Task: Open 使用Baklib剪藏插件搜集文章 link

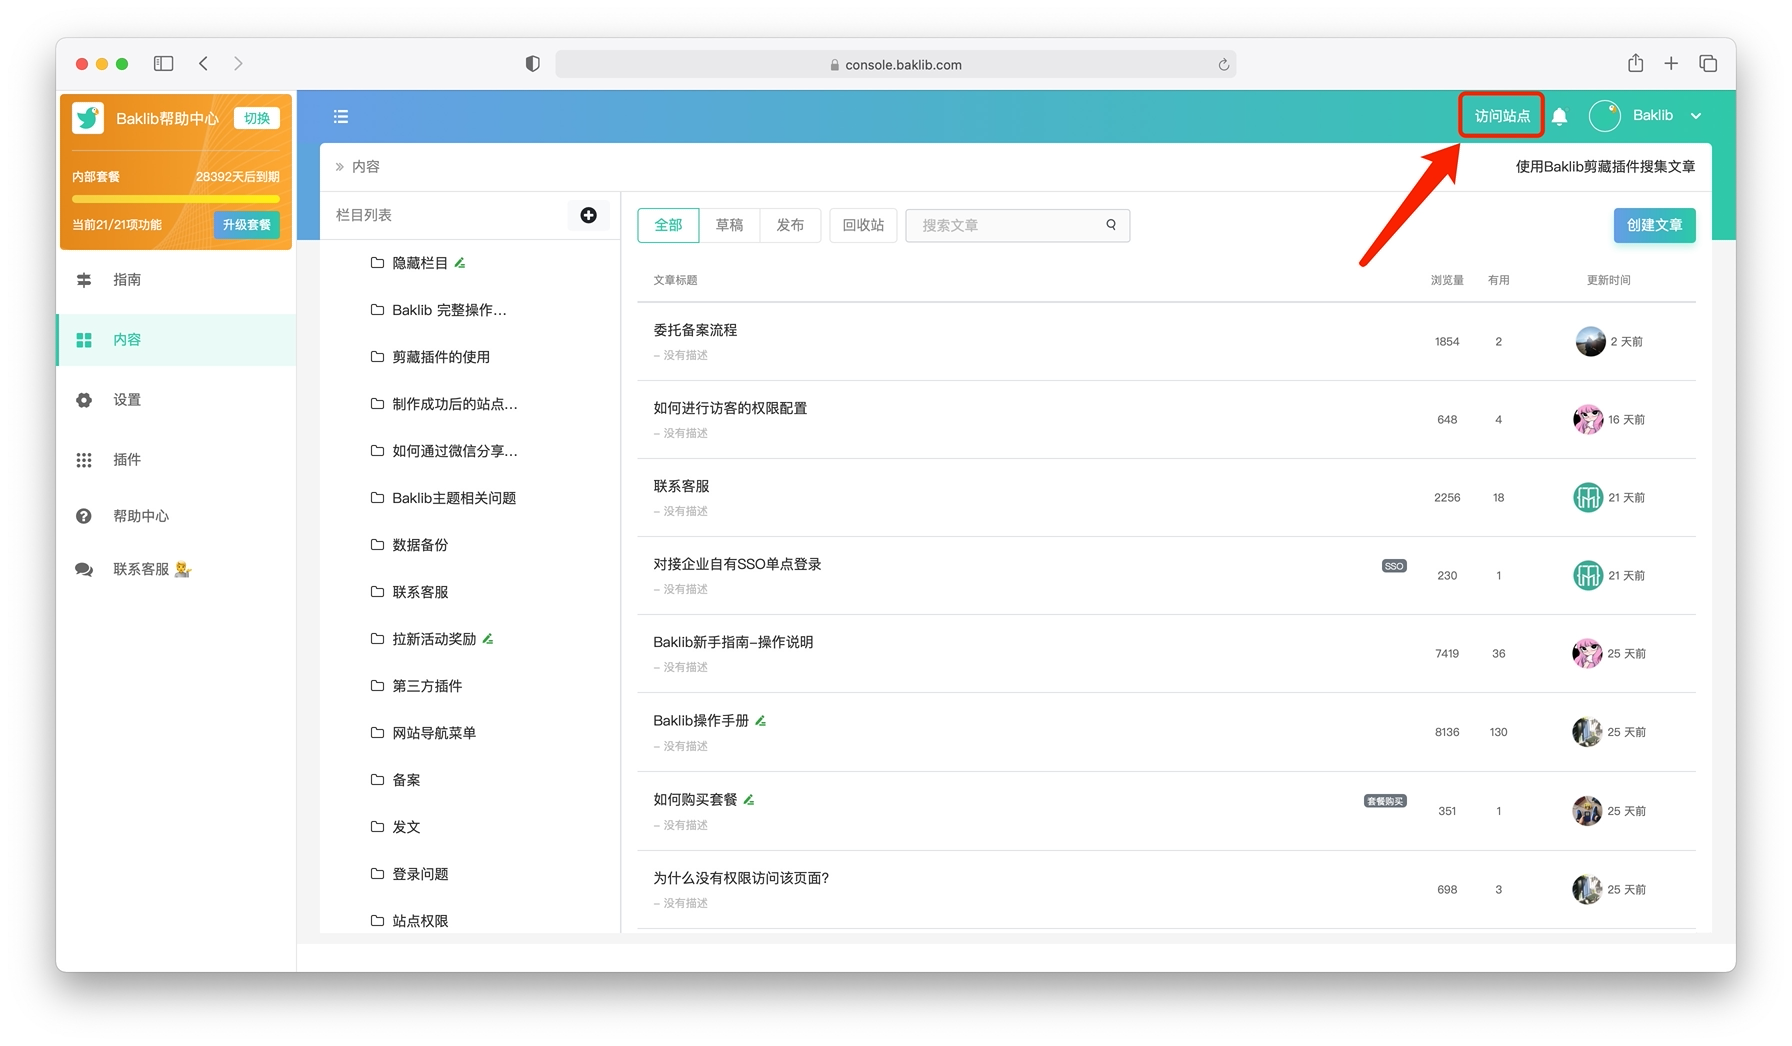Action: tap(1605, 167)
